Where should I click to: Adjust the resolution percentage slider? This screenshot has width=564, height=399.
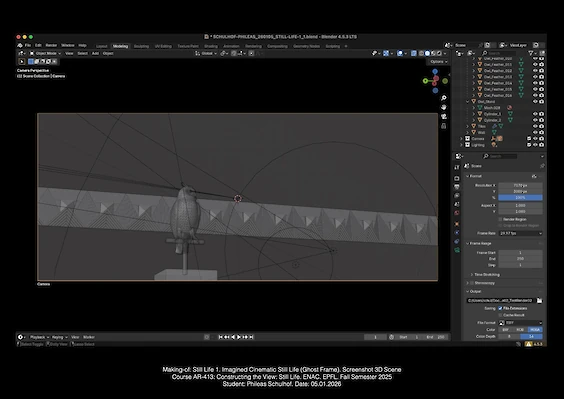coord(520,198)
